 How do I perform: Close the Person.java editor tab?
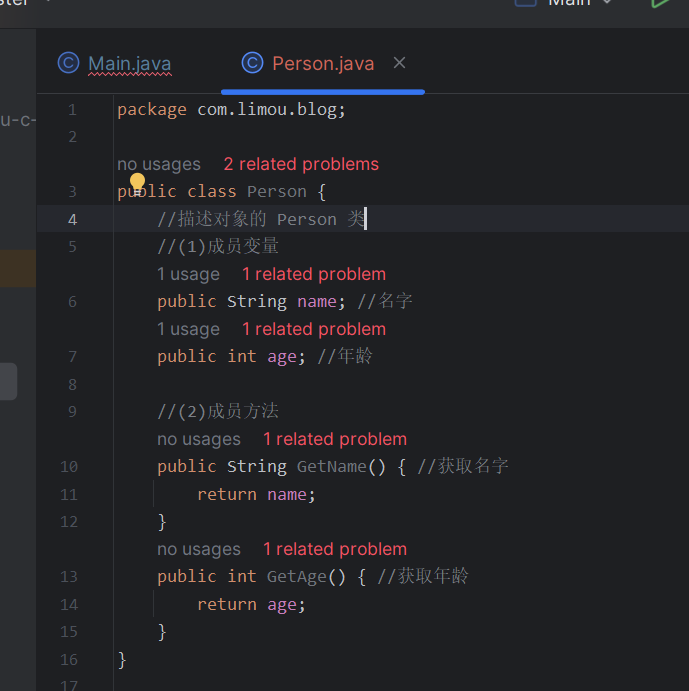pyautogui.click(x=399, y=63)
